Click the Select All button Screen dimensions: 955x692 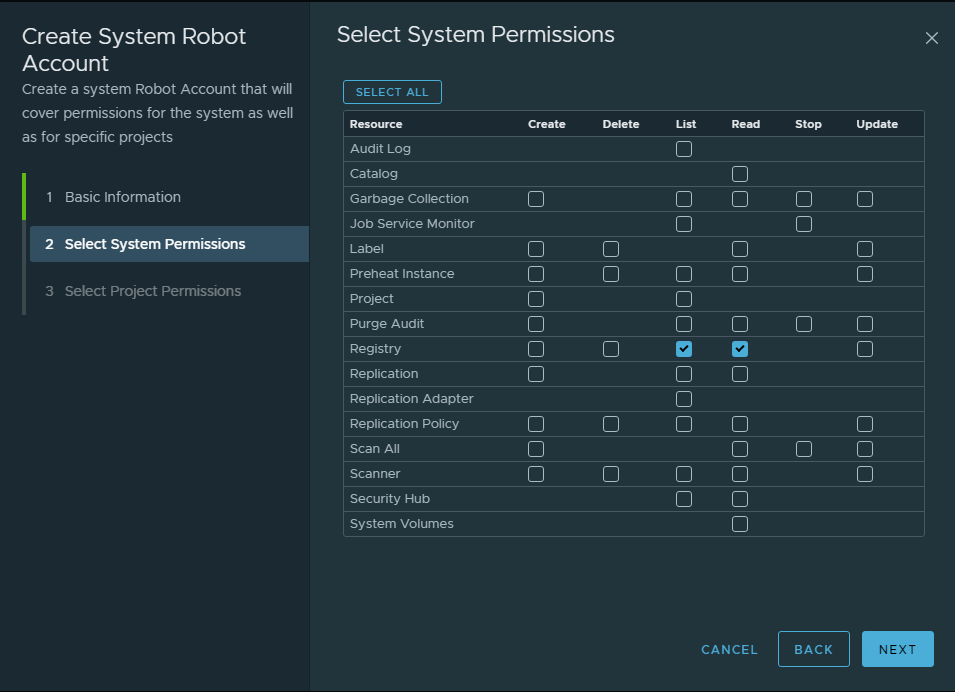pyautogui.click(x=392, y=92)
